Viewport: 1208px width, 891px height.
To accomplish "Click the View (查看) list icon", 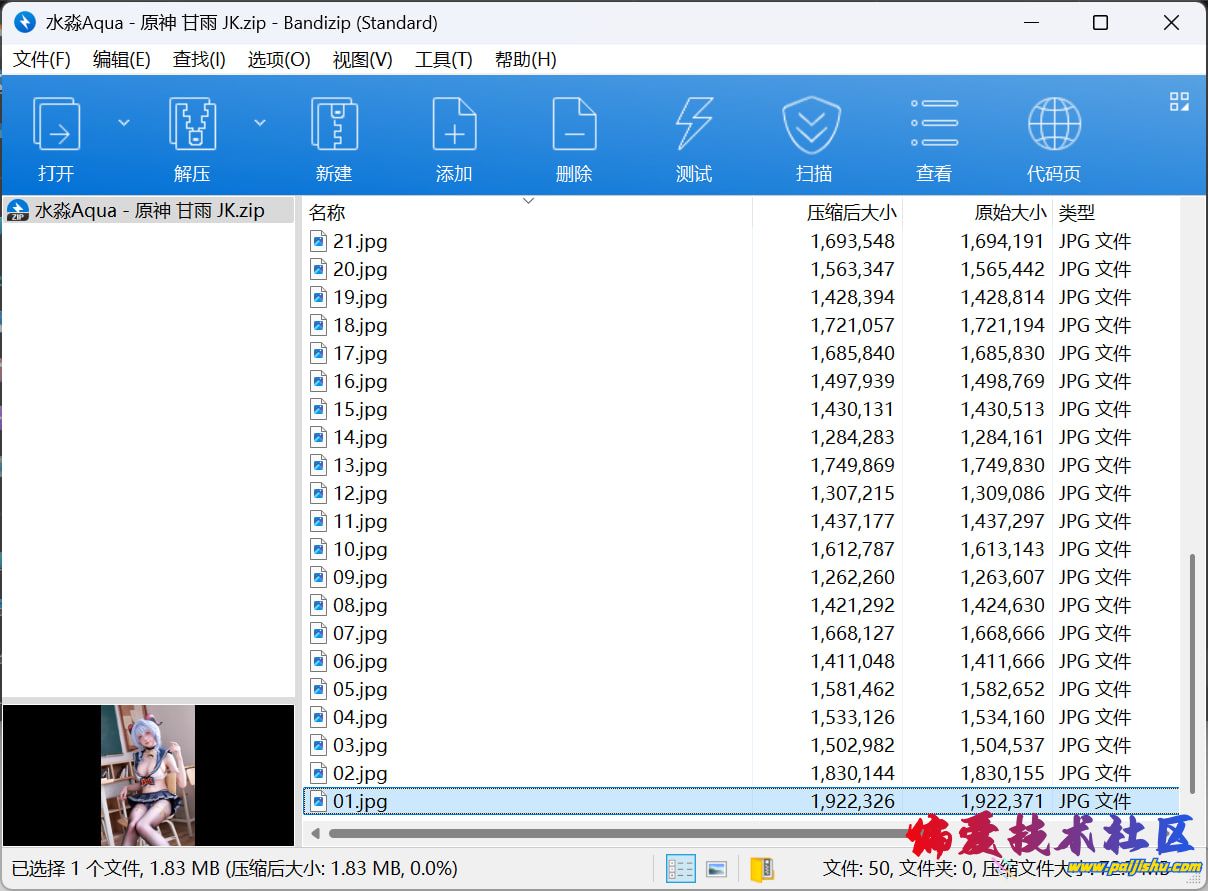I will click(933, 124).
